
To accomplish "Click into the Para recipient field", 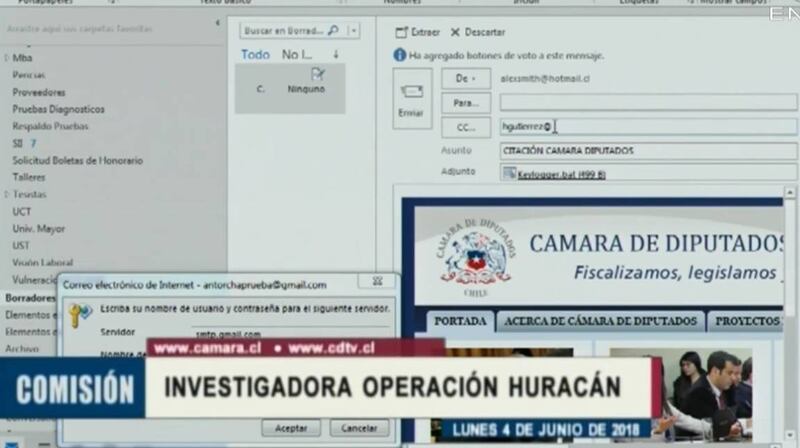I will [x=648, y=102].
